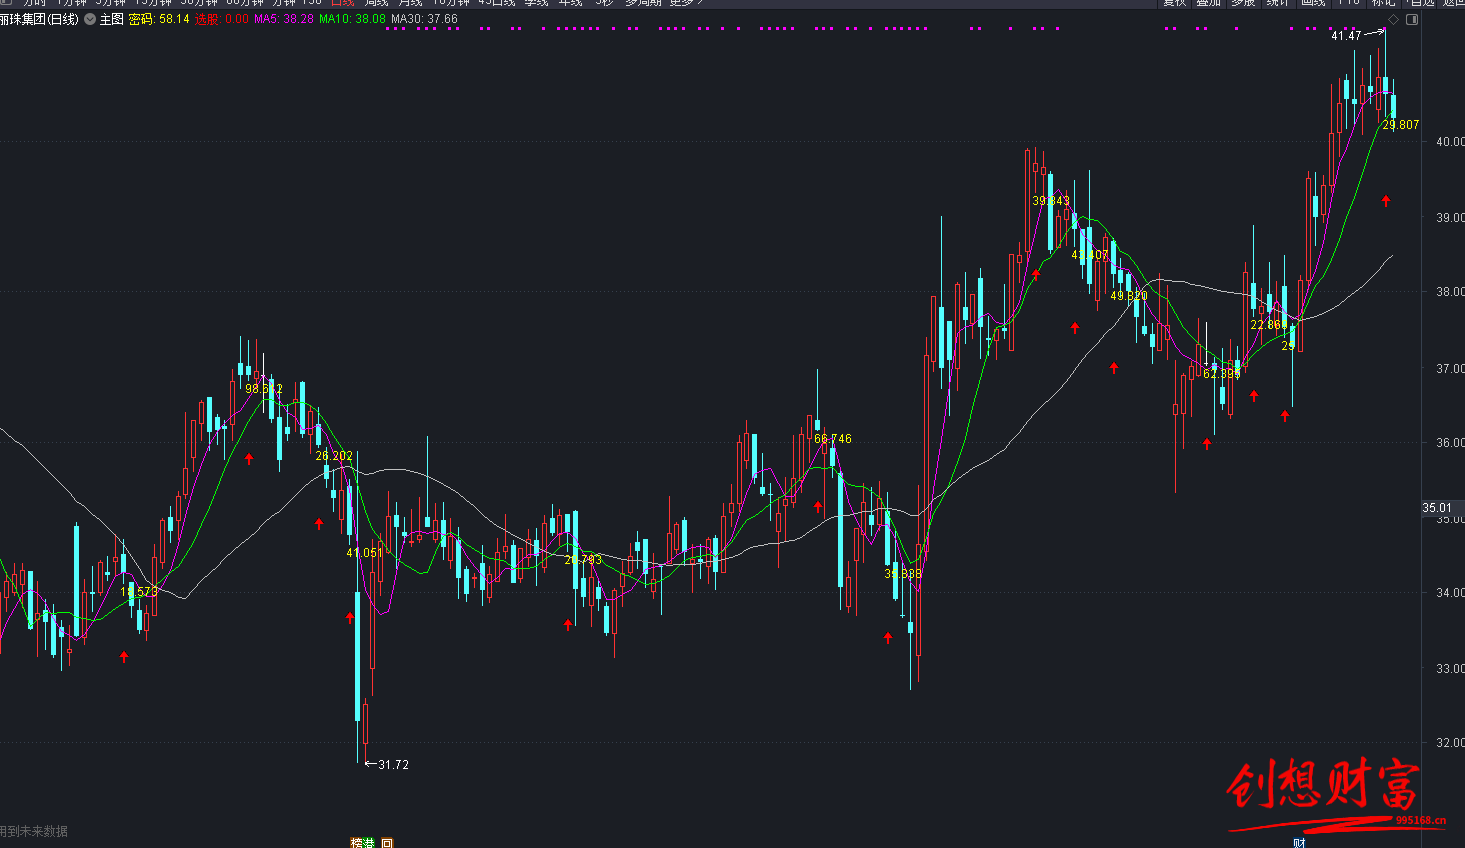Click the 选股: 0.00 indicator value
1465x848 pixels.
pos(222,19)
